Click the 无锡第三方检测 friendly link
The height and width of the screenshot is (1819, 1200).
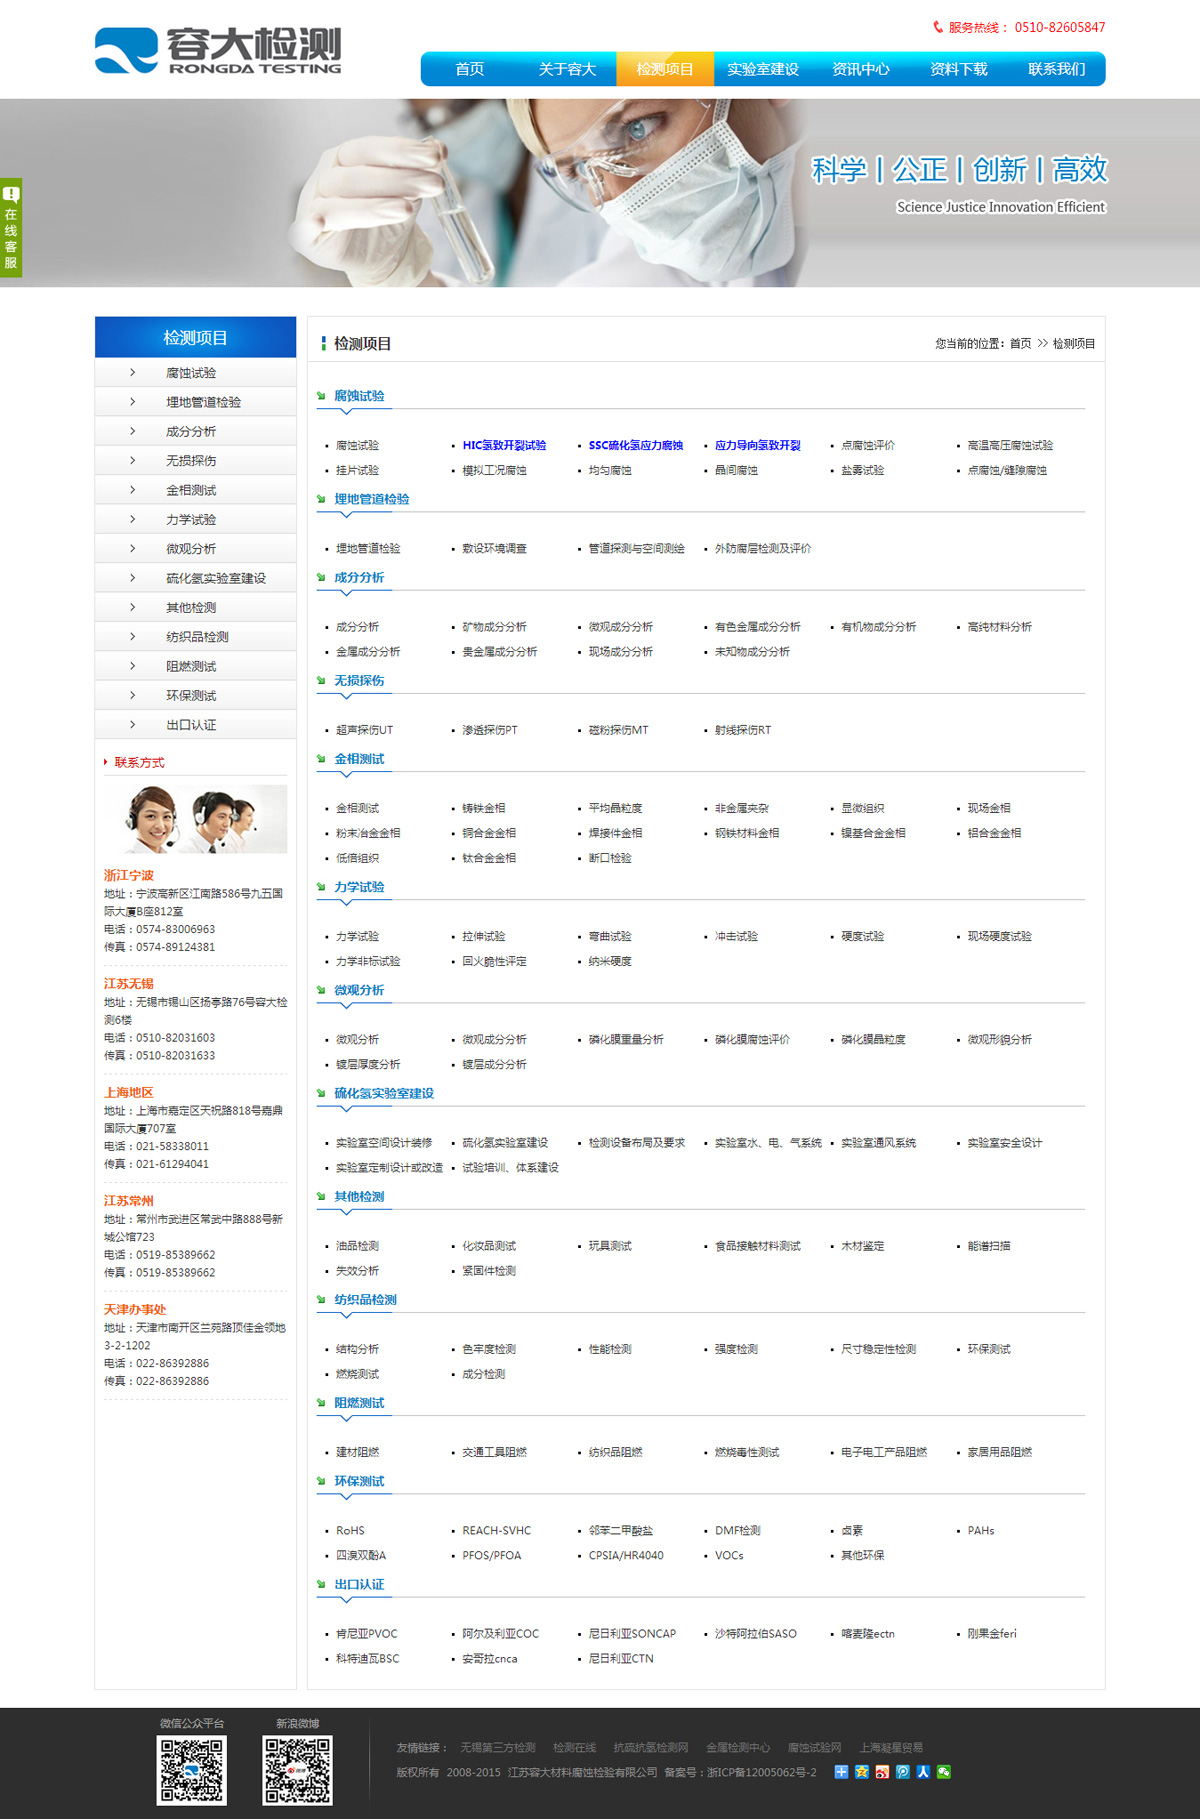point(498,1748)
